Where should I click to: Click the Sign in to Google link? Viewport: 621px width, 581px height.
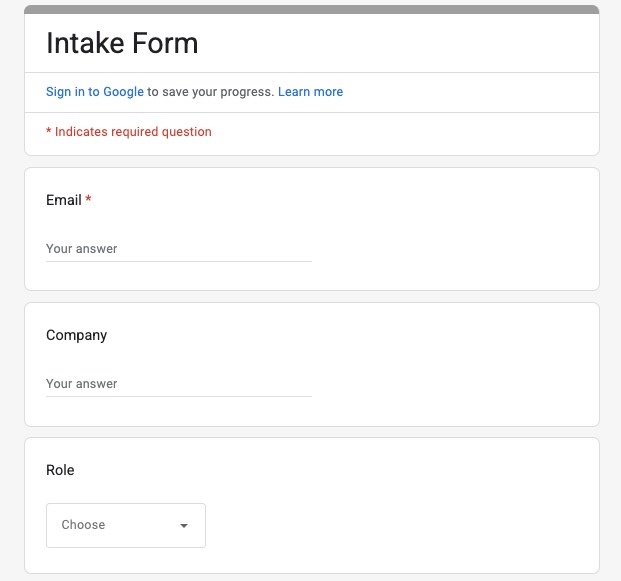tap(95, 92)
